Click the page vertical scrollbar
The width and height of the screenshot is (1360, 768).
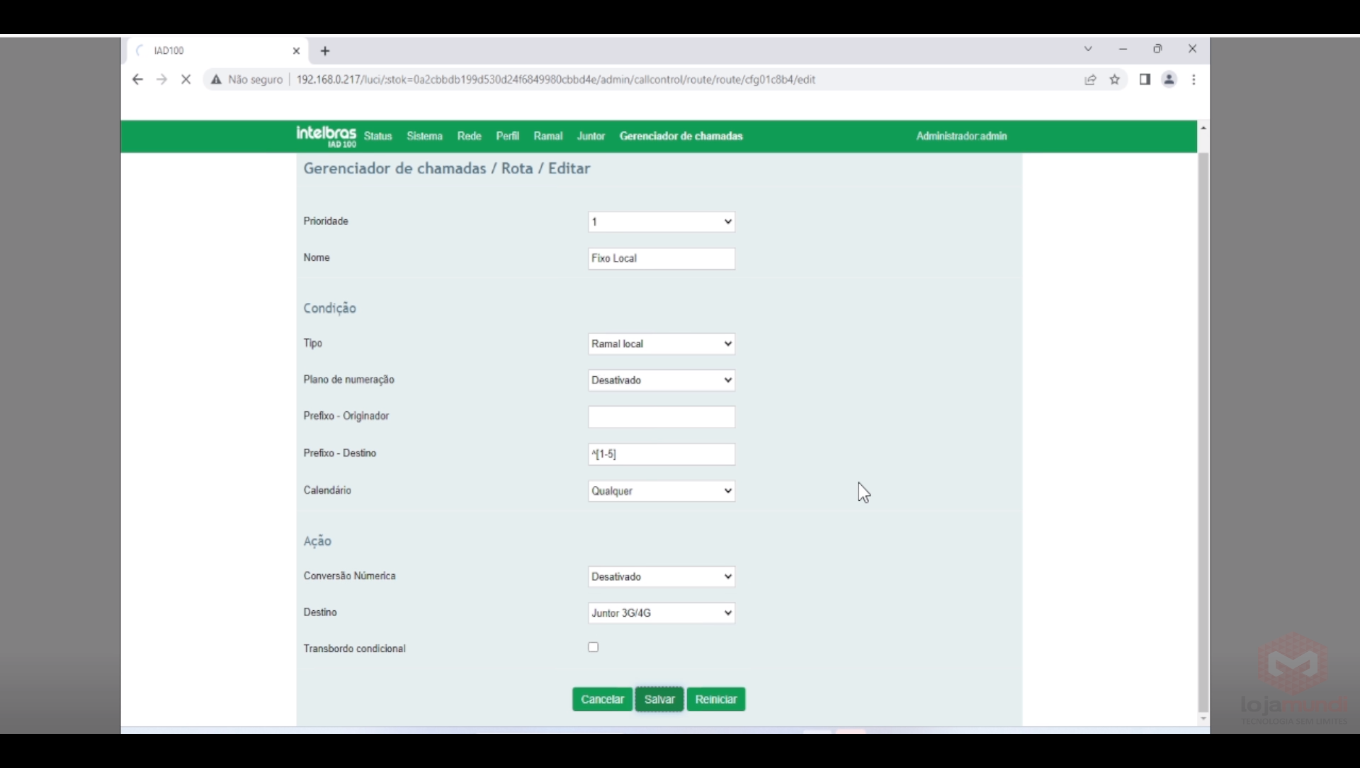[x=1203, y=430]
